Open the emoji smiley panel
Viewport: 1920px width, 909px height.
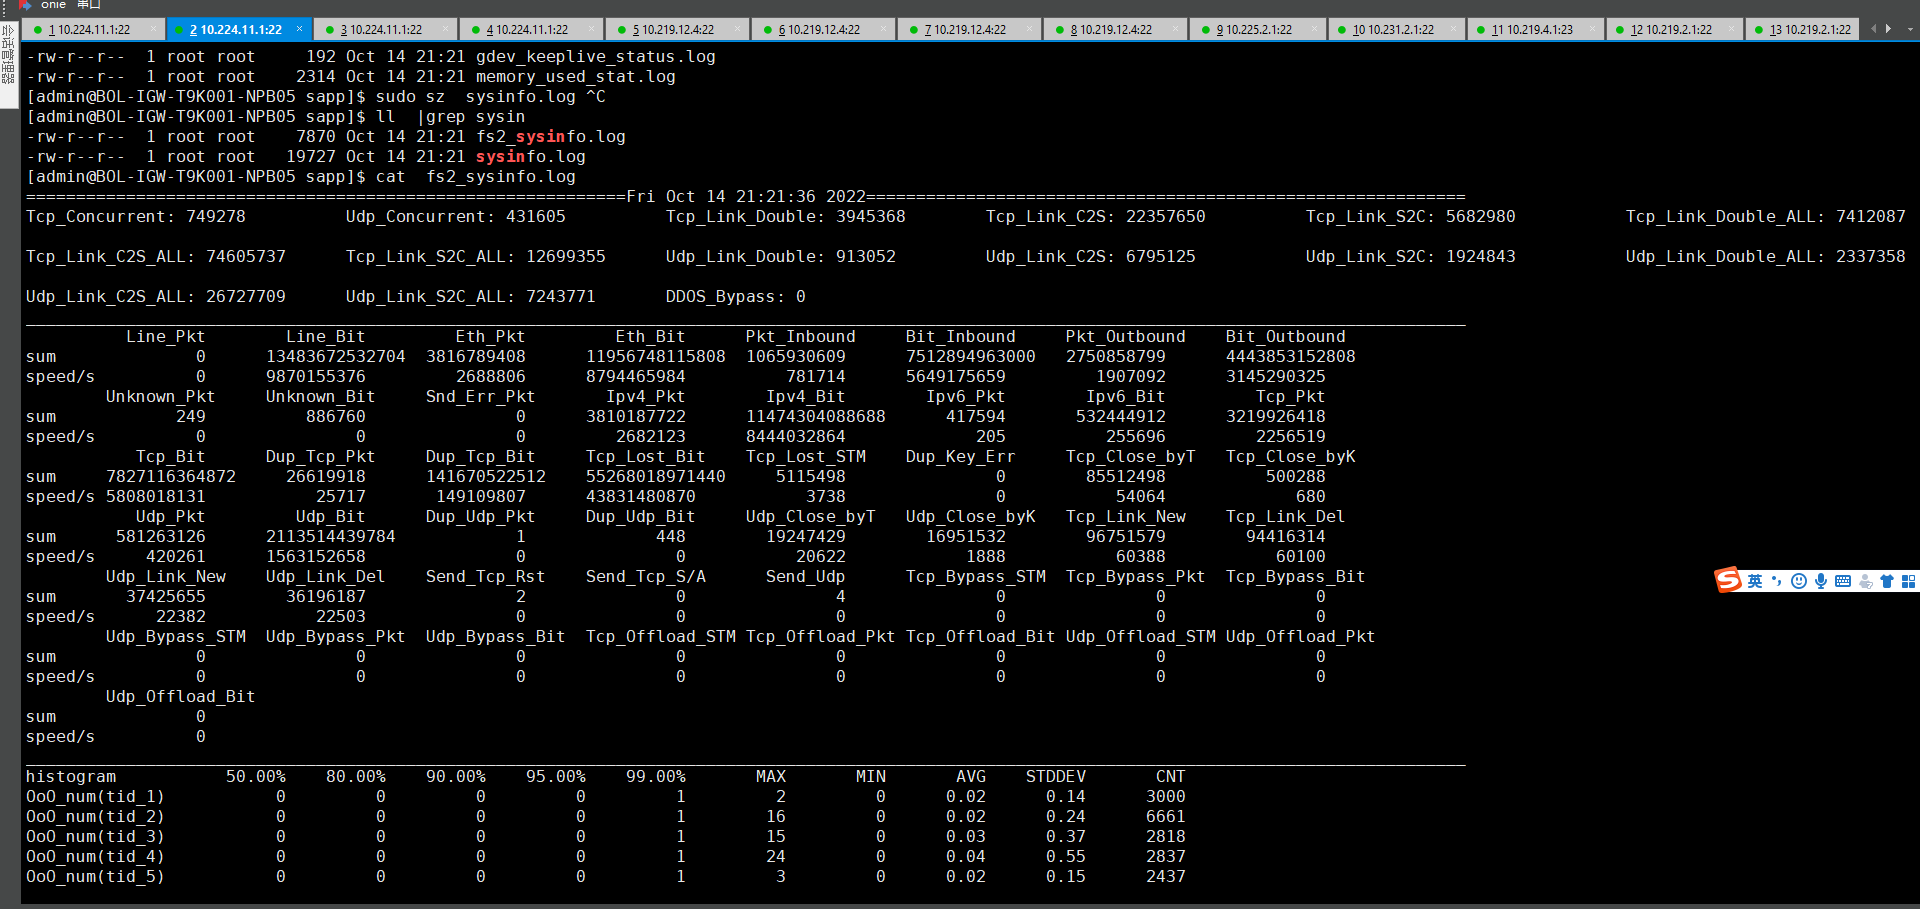pos(1799,581)
